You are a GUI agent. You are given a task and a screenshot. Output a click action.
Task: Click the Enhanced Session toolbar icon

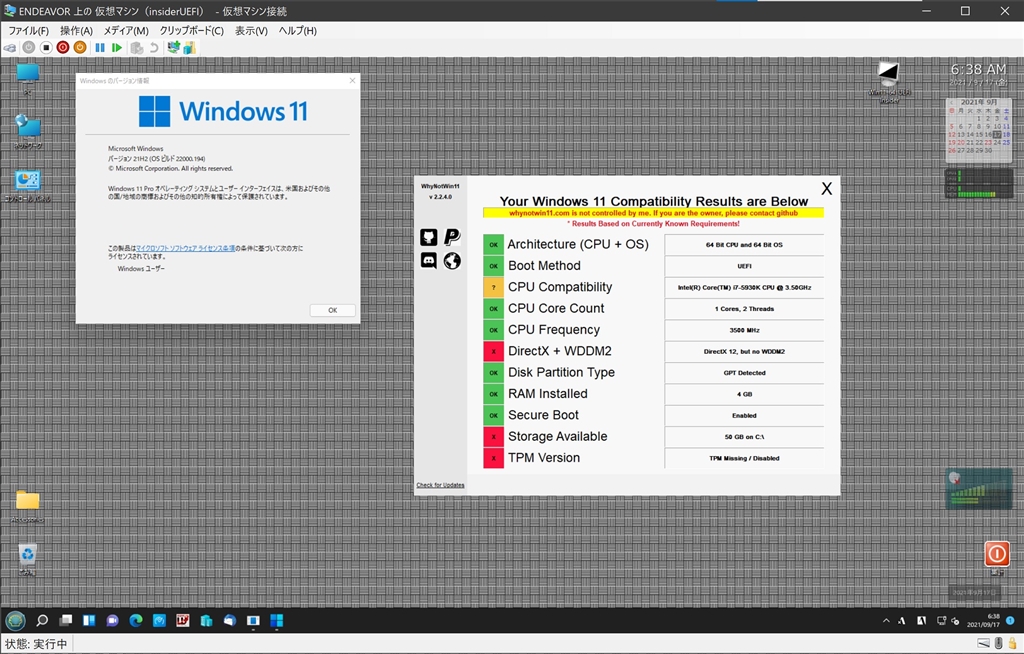click(x=173, y=48)
